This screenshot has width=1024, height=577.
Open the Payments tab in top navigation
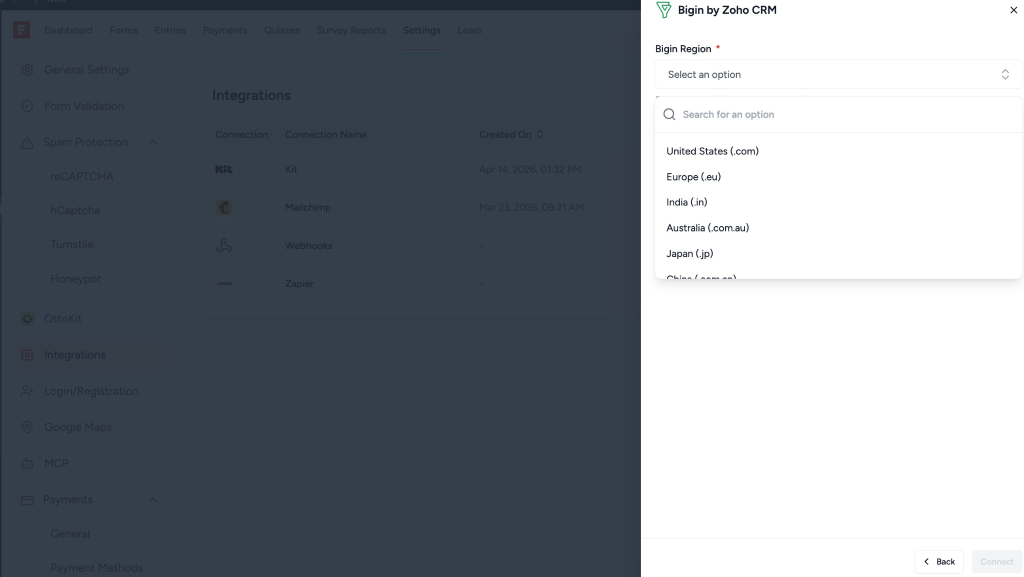coord(225,30)
